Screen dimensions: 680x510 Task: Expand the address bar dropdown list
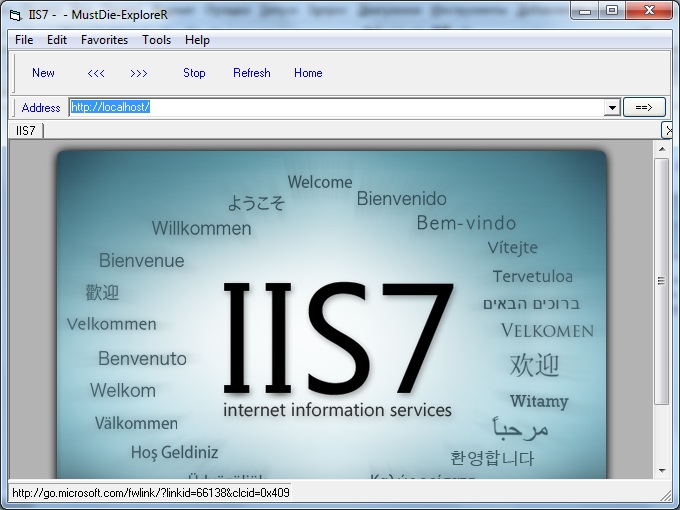pyautogui.click(x=612, y=108)
